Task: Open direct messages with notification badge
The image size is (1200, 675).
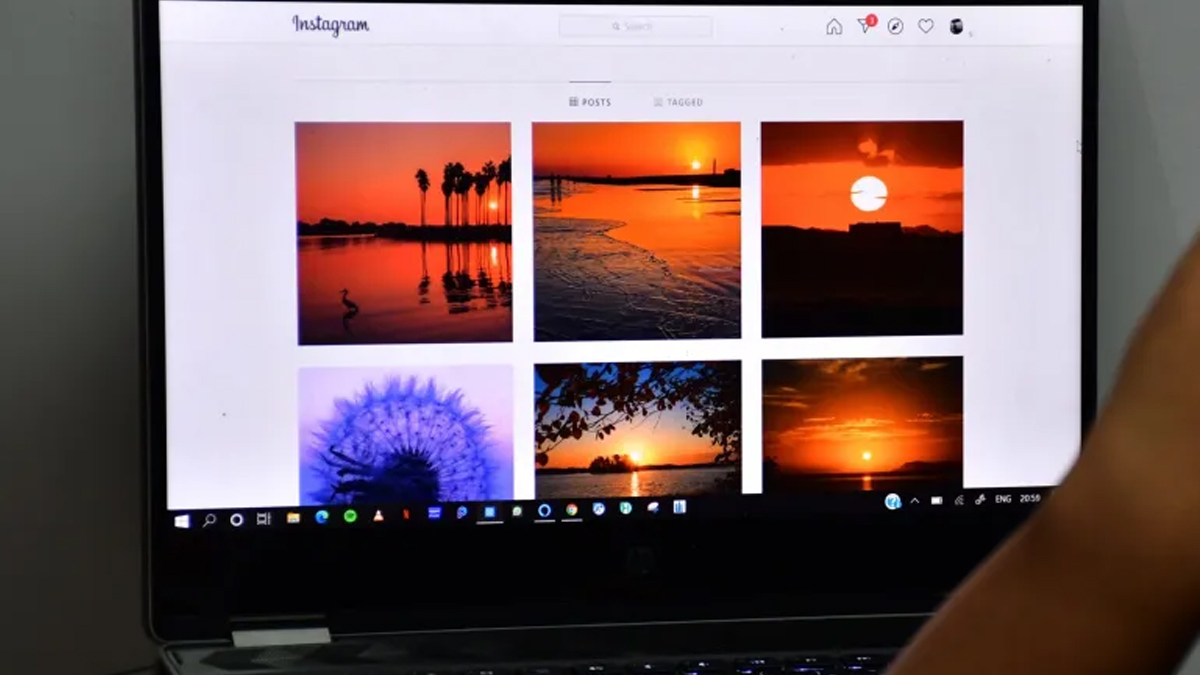Action: [866, 25]
